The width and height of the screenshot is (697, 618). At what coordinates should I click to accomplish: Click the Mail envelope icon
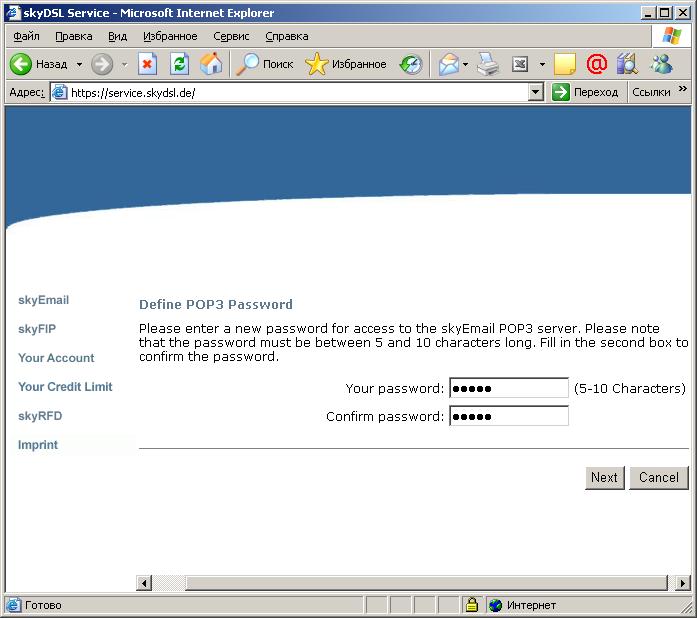tap(449, 65)
